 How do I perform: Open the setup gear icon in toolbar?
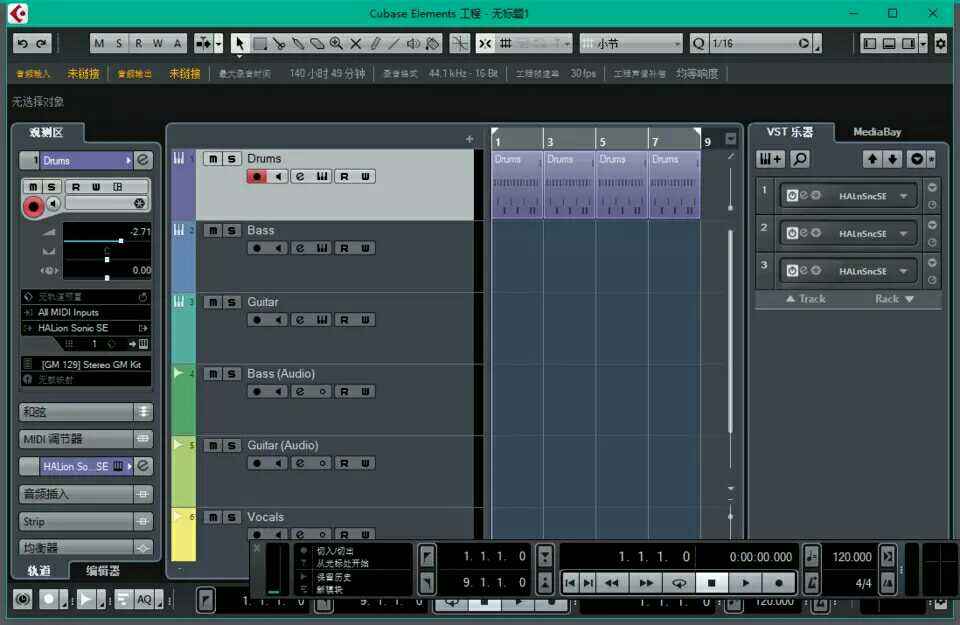(940, 43)
